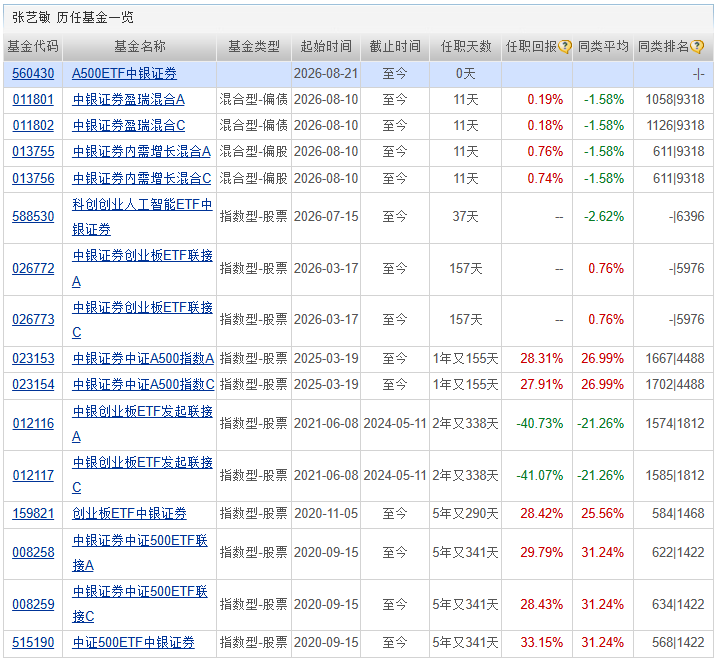Click the 任职天数 column header
Screen dimensions: 717x662
[466, 46]
